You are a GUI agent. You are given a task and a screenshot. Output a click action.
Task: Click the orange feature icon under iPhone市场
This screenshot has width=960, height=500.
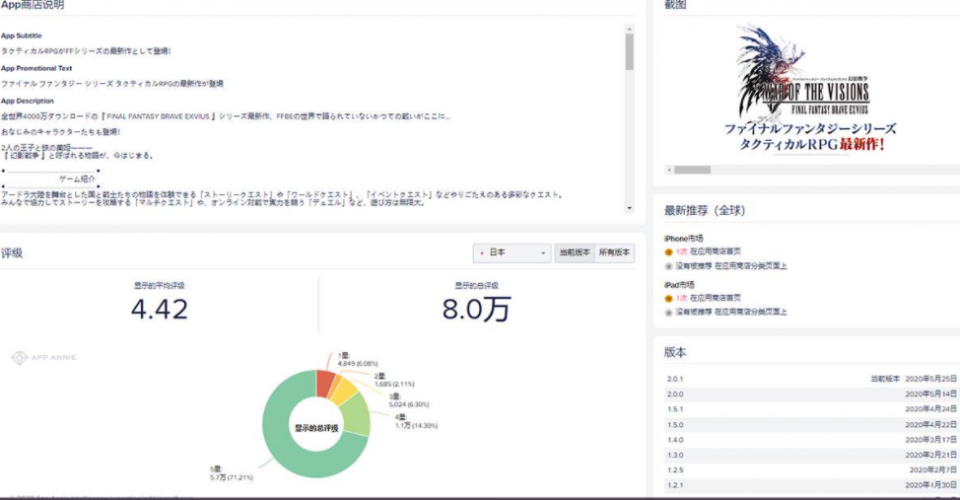tap(669, 252)
